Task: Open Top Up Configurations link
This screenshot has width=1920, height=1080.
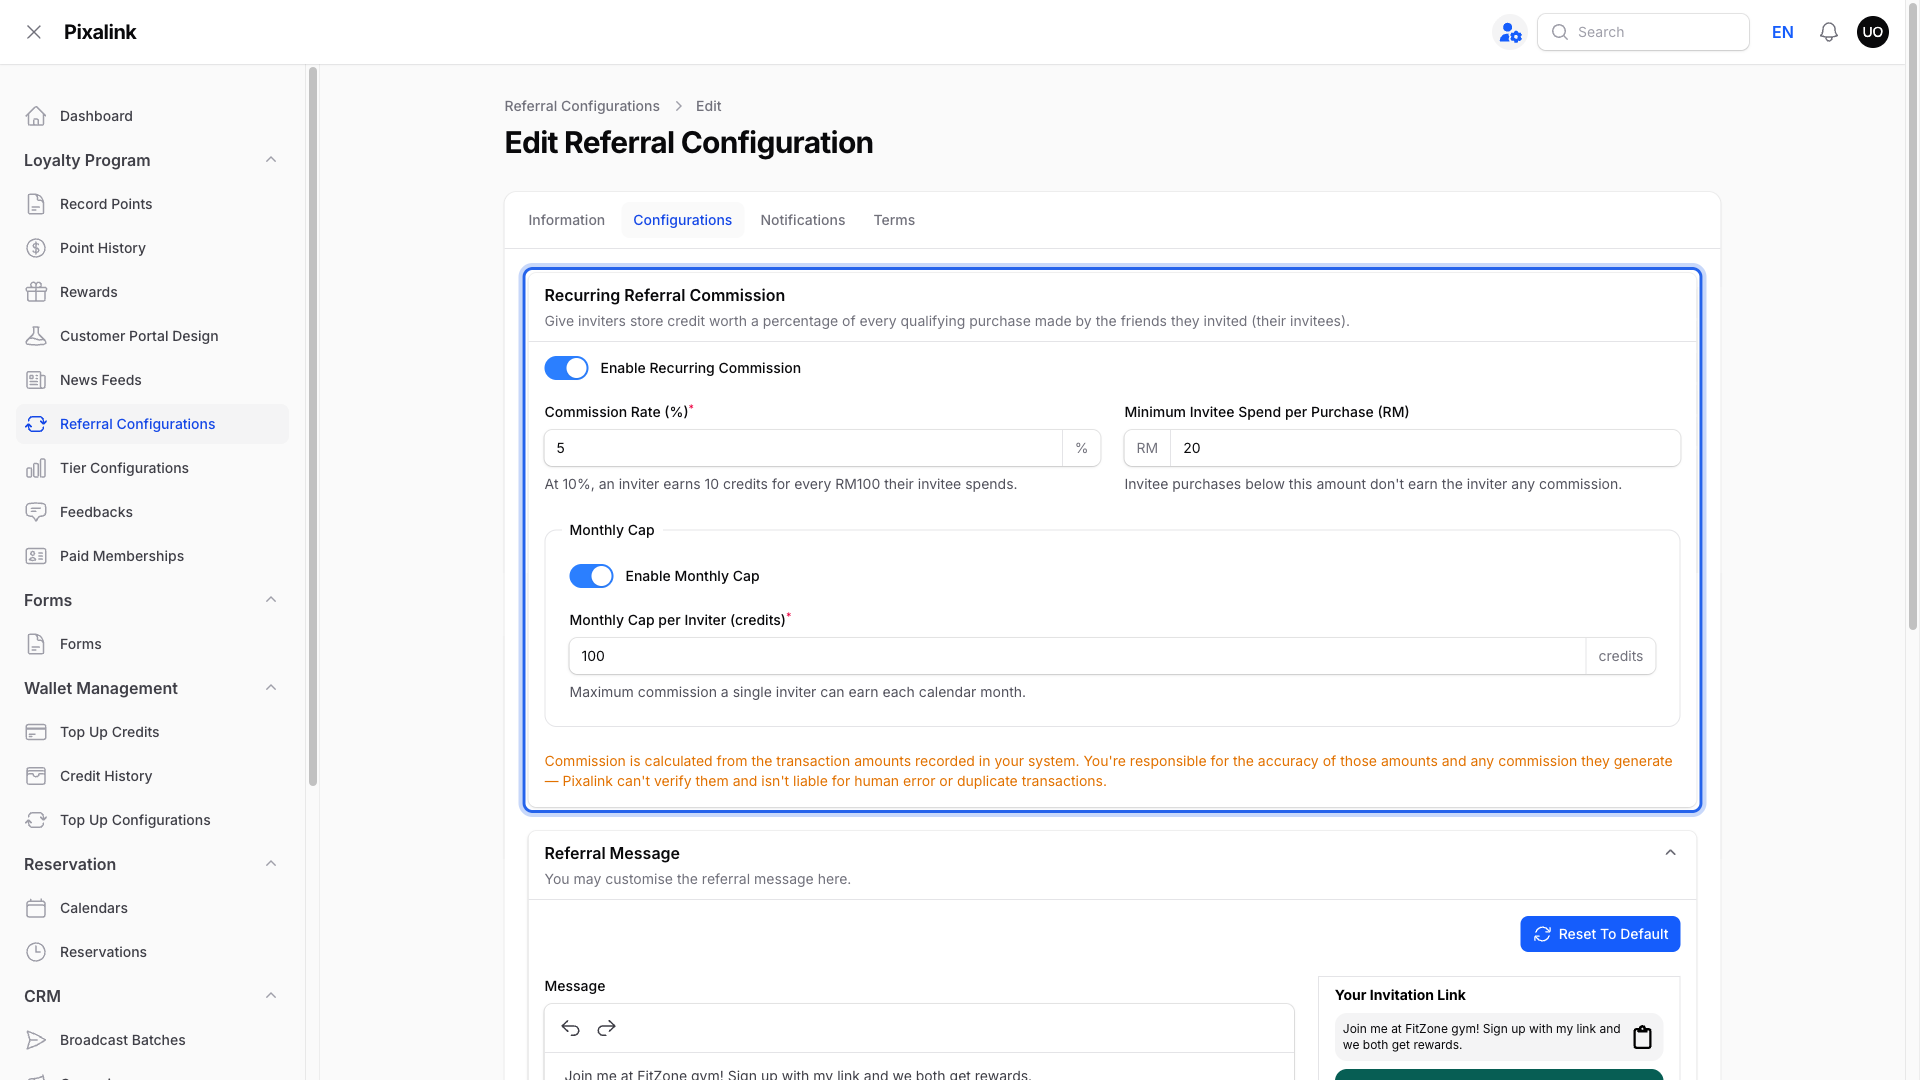Action: pyautogui.click(x=152, y=820)
